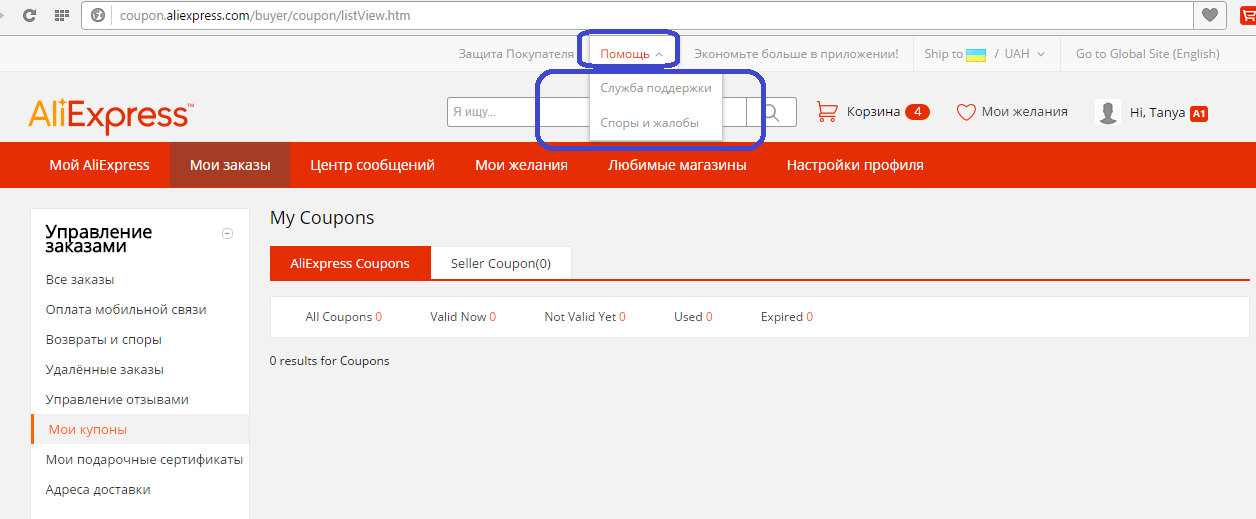Reload the page with browser refresh icon
The width and height of the screenshot is (1256, 519).
click(x=29, y=16)
